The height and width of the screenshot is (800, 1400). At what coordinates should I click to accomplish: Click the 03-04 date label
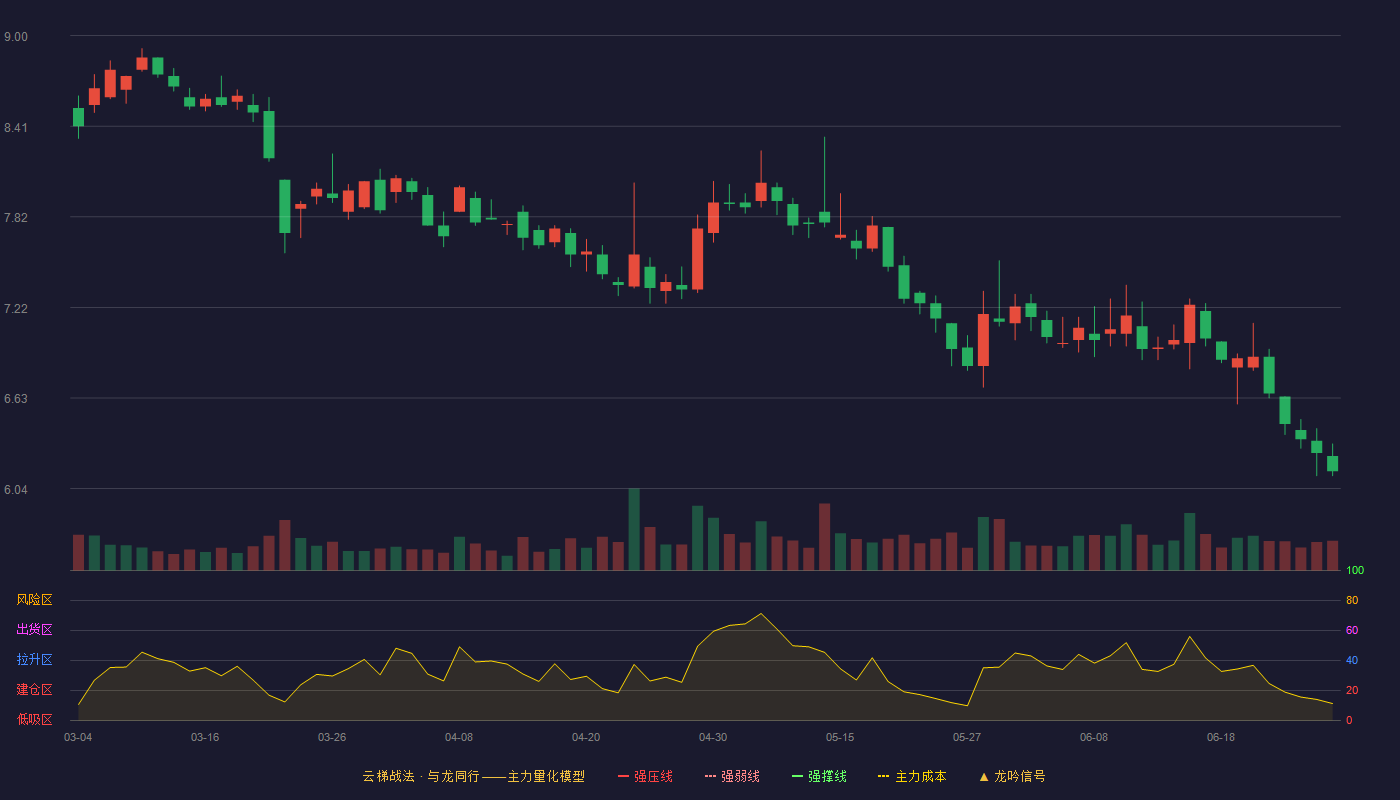[x=78, y=737]
